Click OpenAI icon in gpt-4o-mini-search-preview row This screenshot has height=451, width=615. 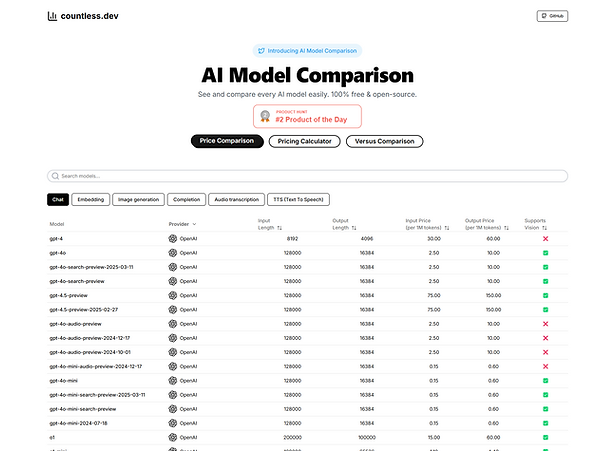(173, 409)
